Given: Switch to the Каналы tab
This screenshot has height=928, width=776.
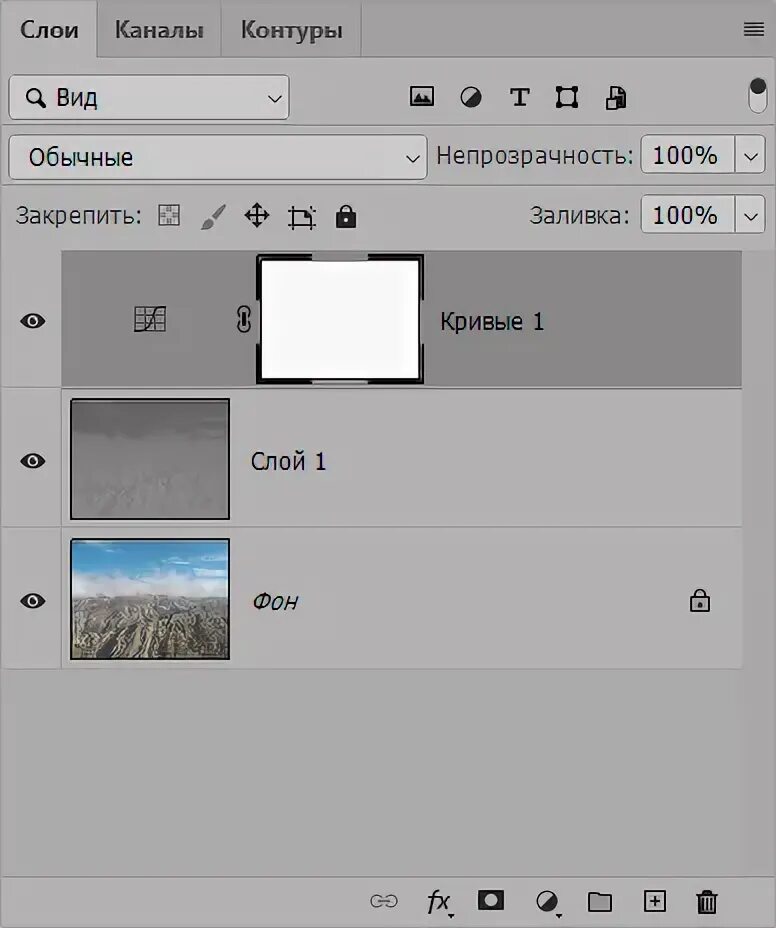Looking at the screenshot, I should click(159, 30).
